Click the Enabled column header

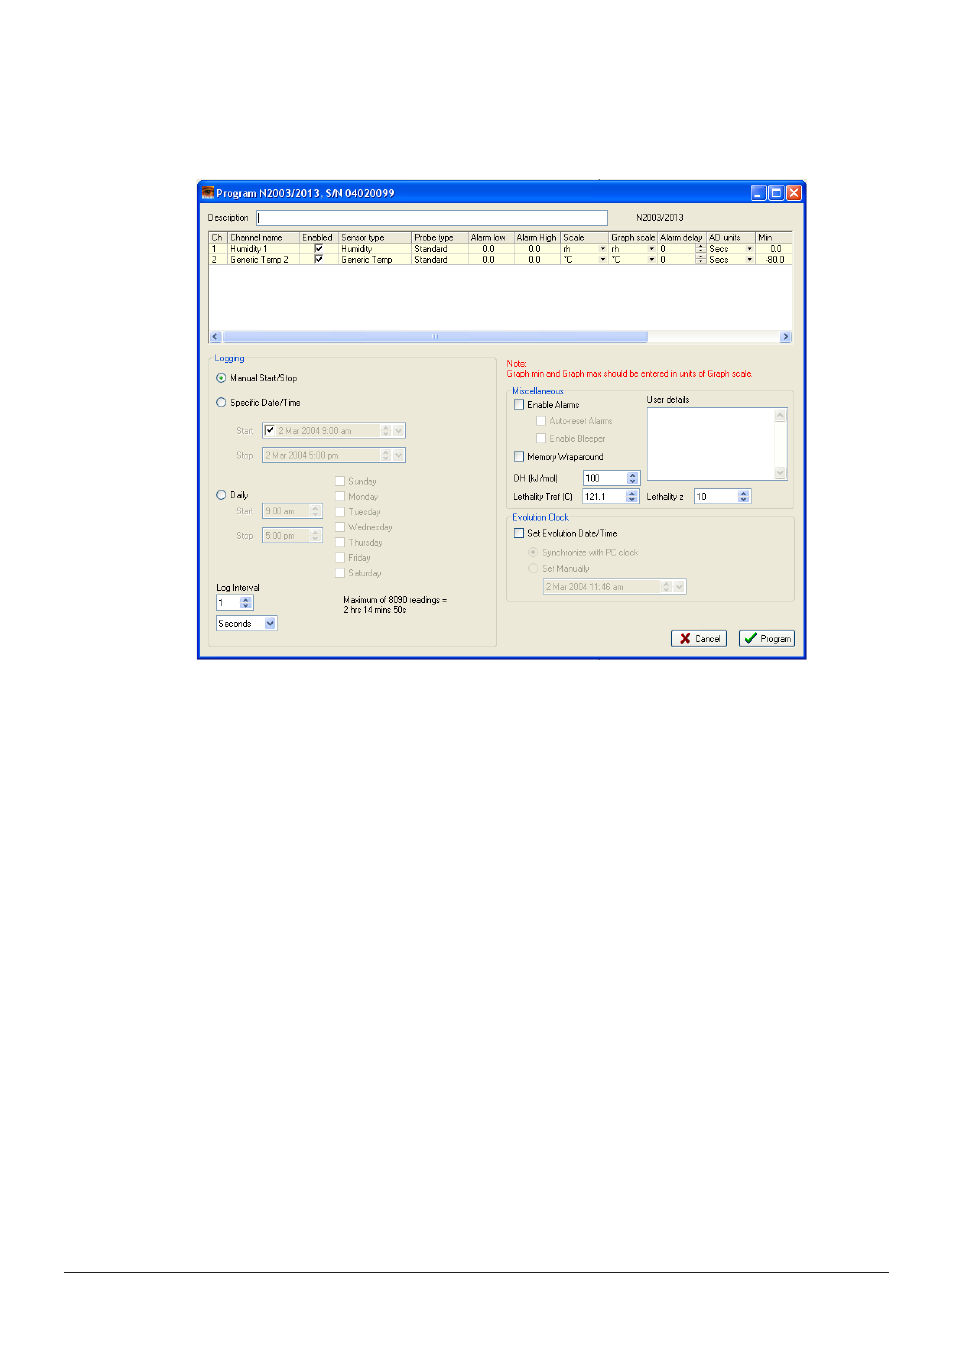pyautogui.click(x=319, y=238)
